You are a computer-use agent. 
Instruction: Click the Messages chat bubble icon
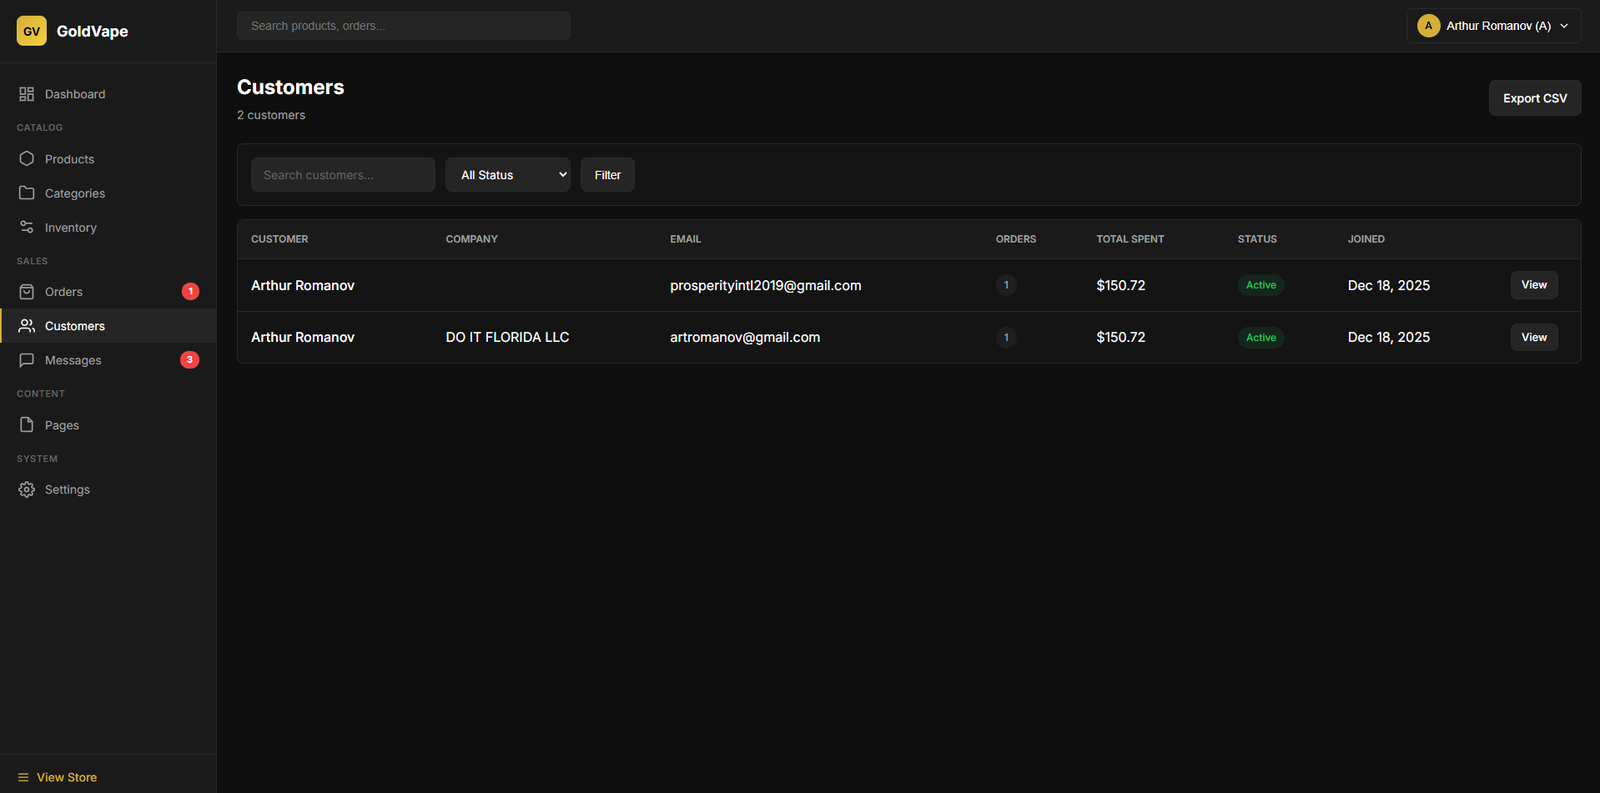click(x=27, y=360)
